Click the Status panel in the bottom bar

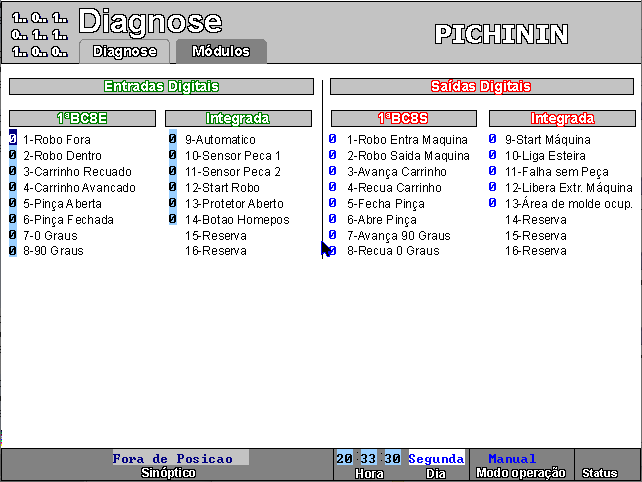[x=600, y=465]
